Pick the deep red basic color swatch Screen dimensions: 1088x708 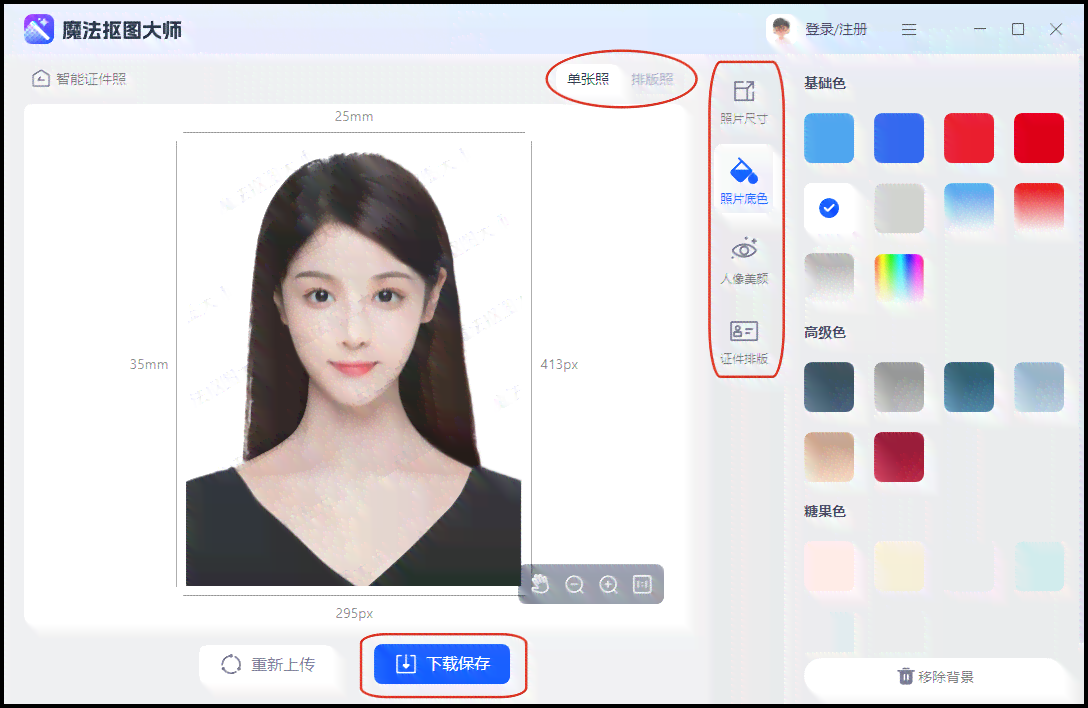tap(1039, 138)
